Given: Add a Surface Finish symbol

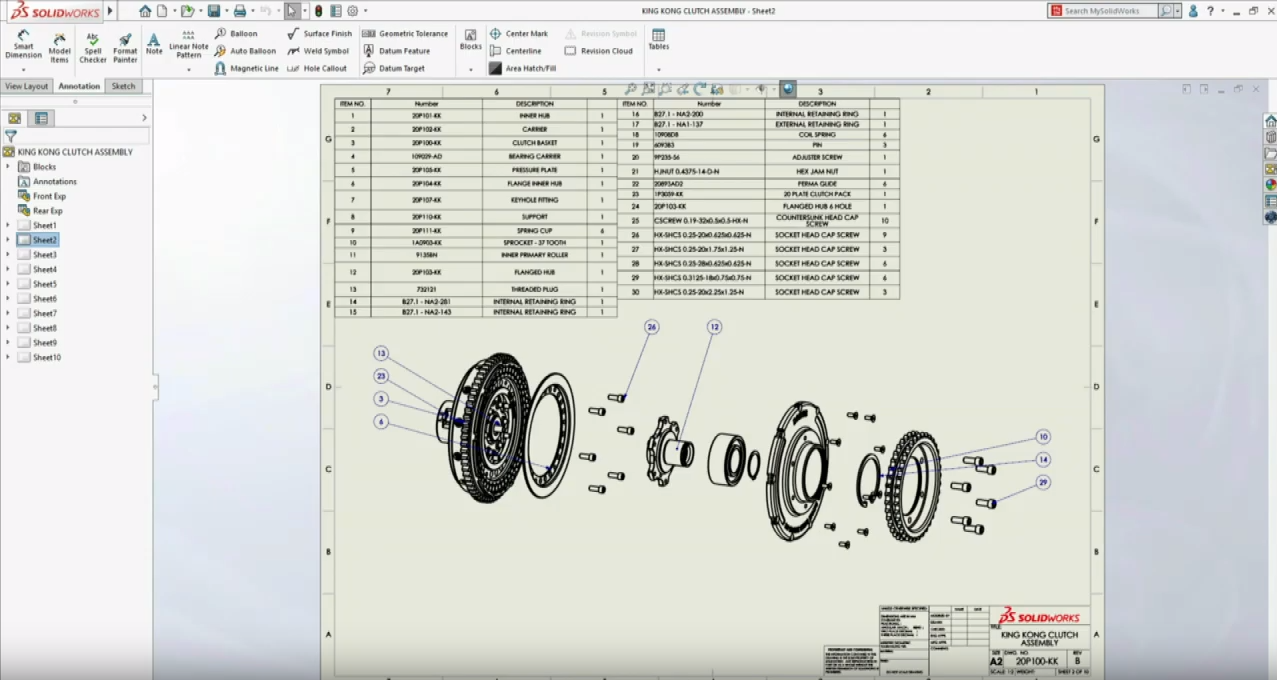Looking at the screenshot, I should [319, 33].
